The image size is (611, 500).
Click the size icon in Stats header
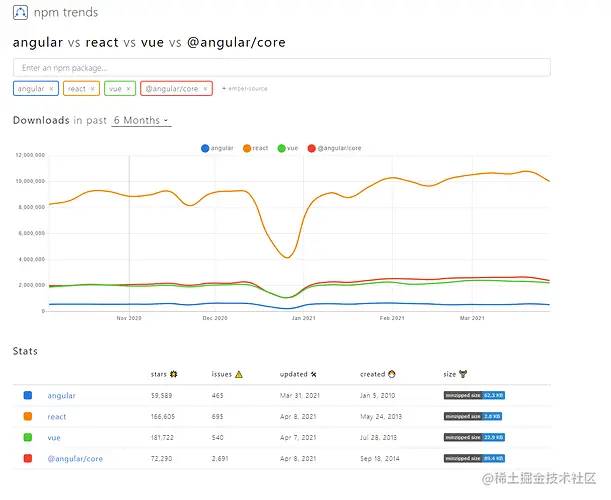[x=463, y=374]
